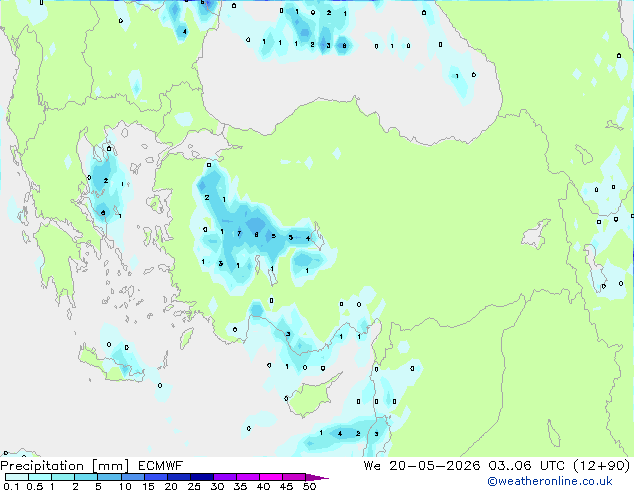
Task: Click the ECMWF model label
Action: pyautogui.click(x=161, y=466)
